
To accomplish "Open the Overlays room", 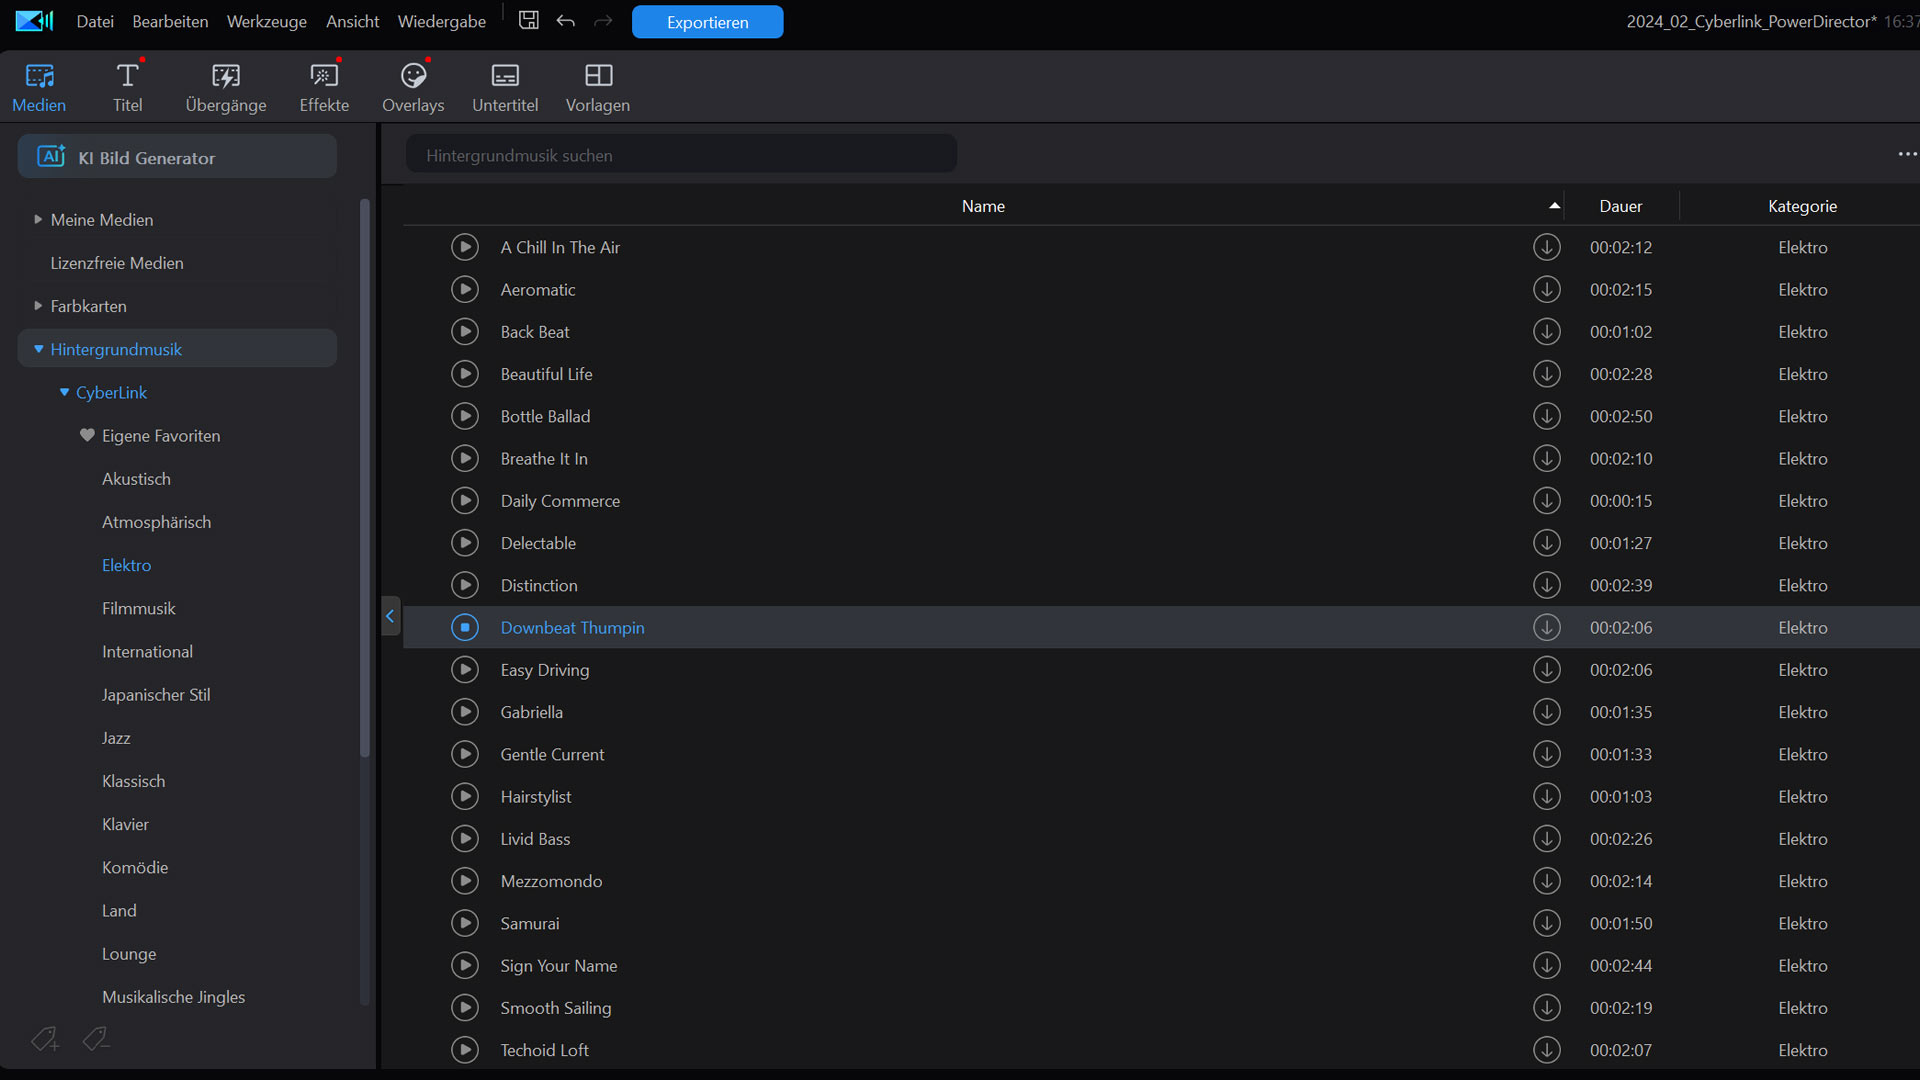I will point(413,87).
